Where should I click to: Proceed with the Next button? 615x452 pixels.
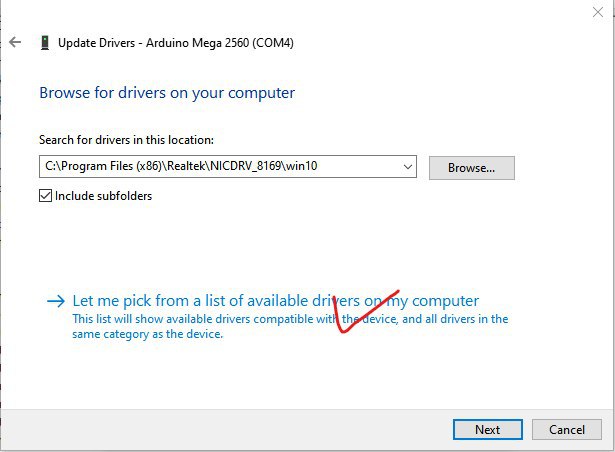488,430
